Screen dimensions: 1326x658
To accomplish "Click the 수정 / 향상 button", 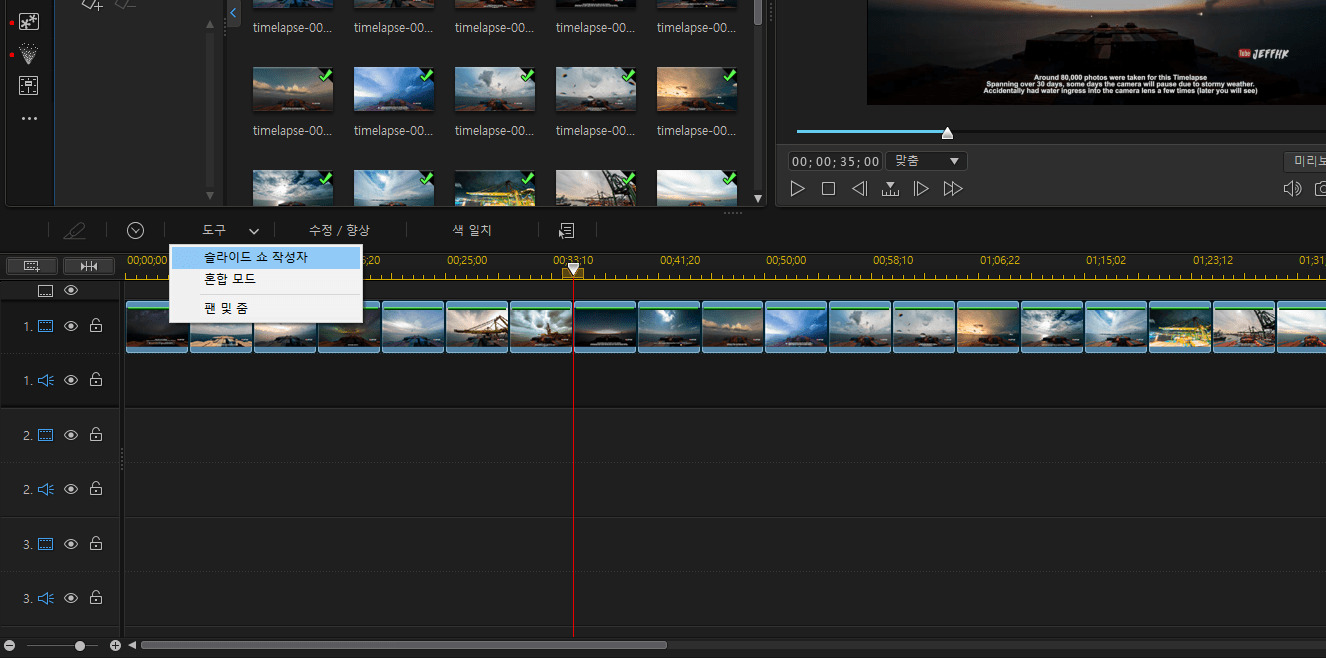I will (339, 231).
